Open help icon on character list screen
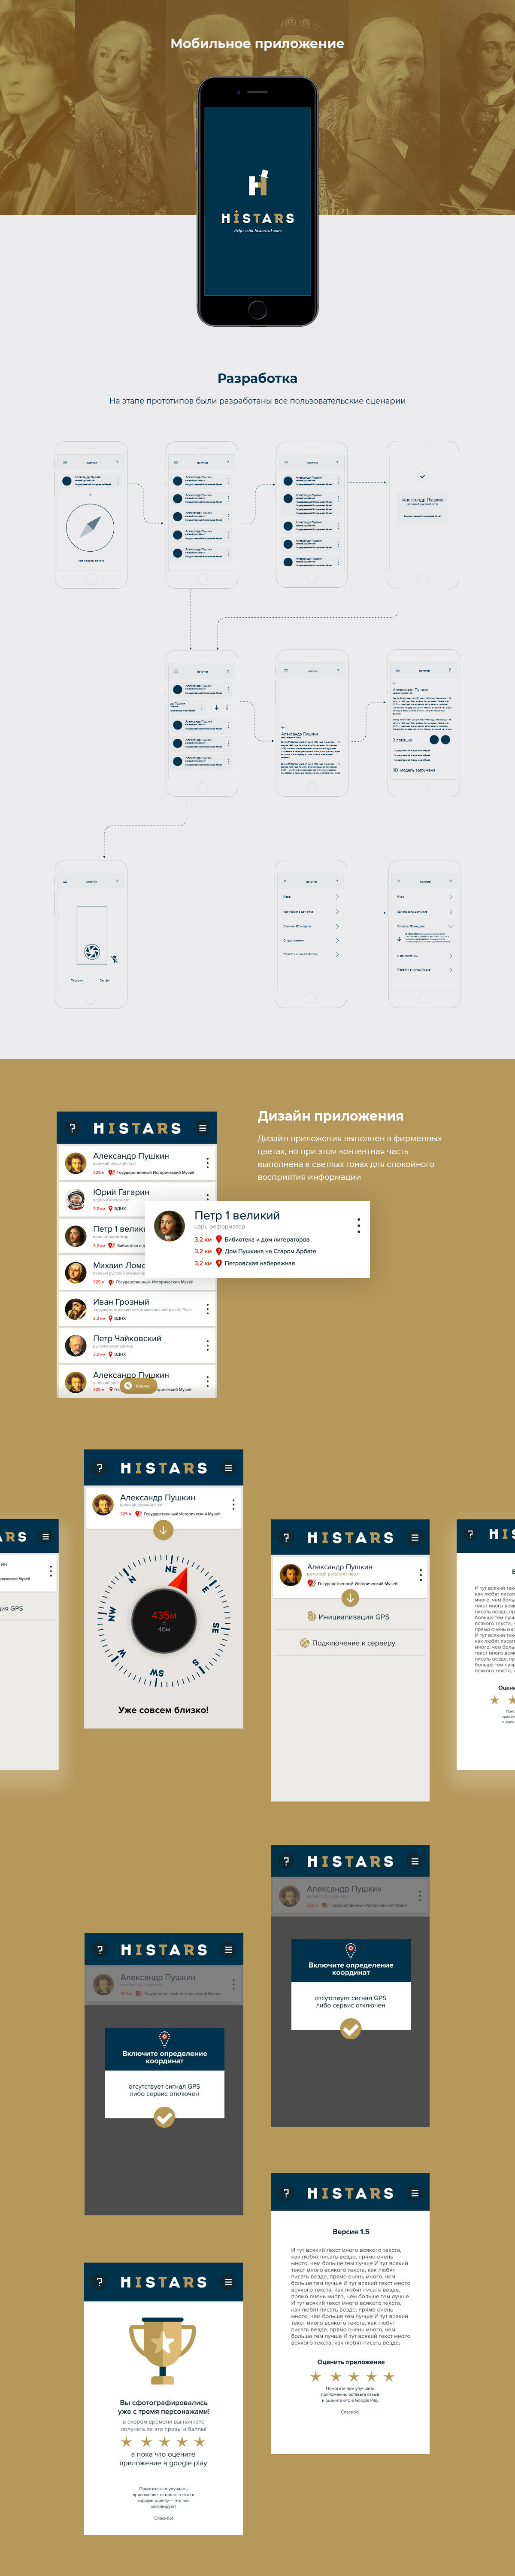Image resolution: width=515 pixels, height=2576 pixels. point(72,1128)
